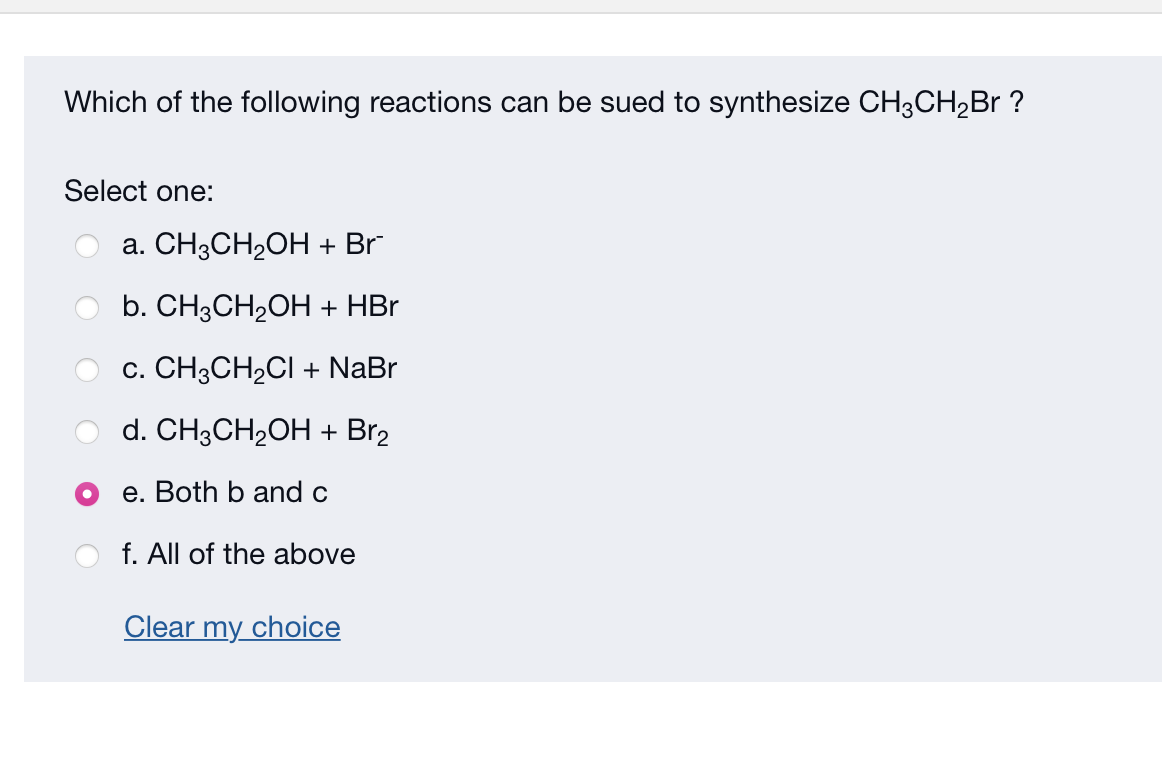
Task: Click the radio button beside option f
Action: 87,555
